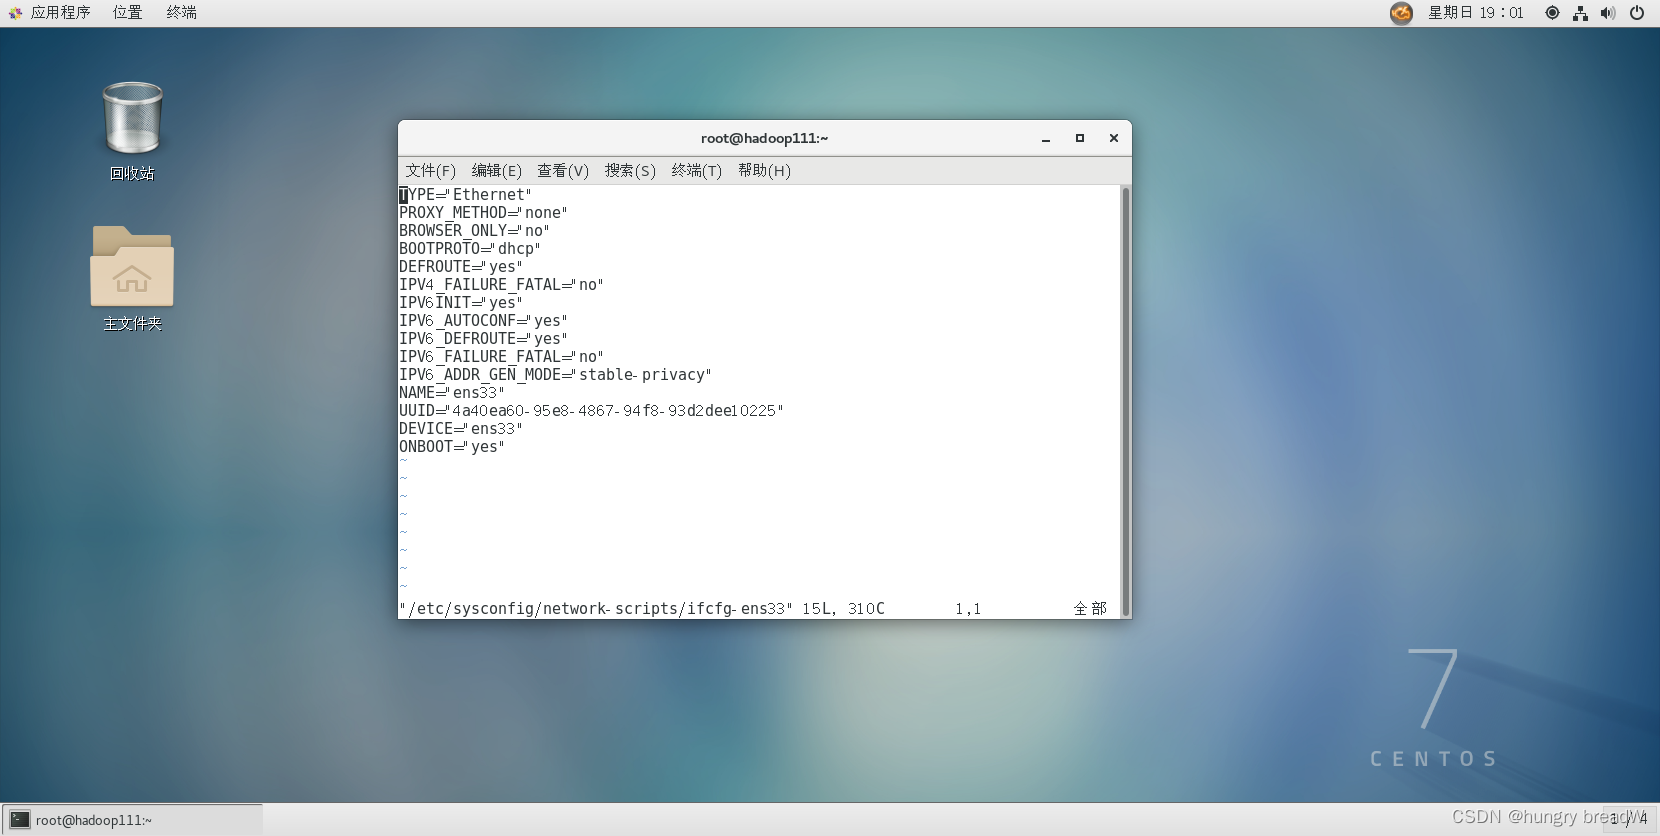Open the 应用程序 Applications menu
This screenshot has height=836, width=1660.
tap(60, 13)
